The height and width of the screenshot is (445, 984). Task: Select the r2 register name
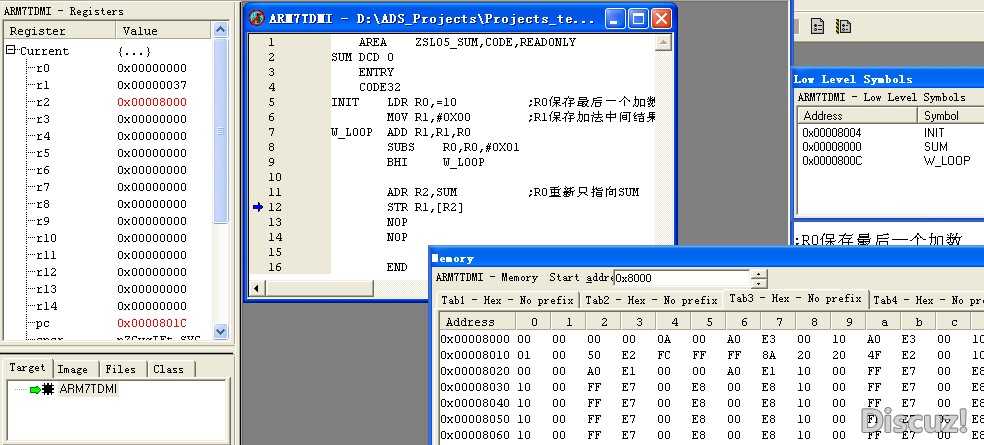[43, 102]
